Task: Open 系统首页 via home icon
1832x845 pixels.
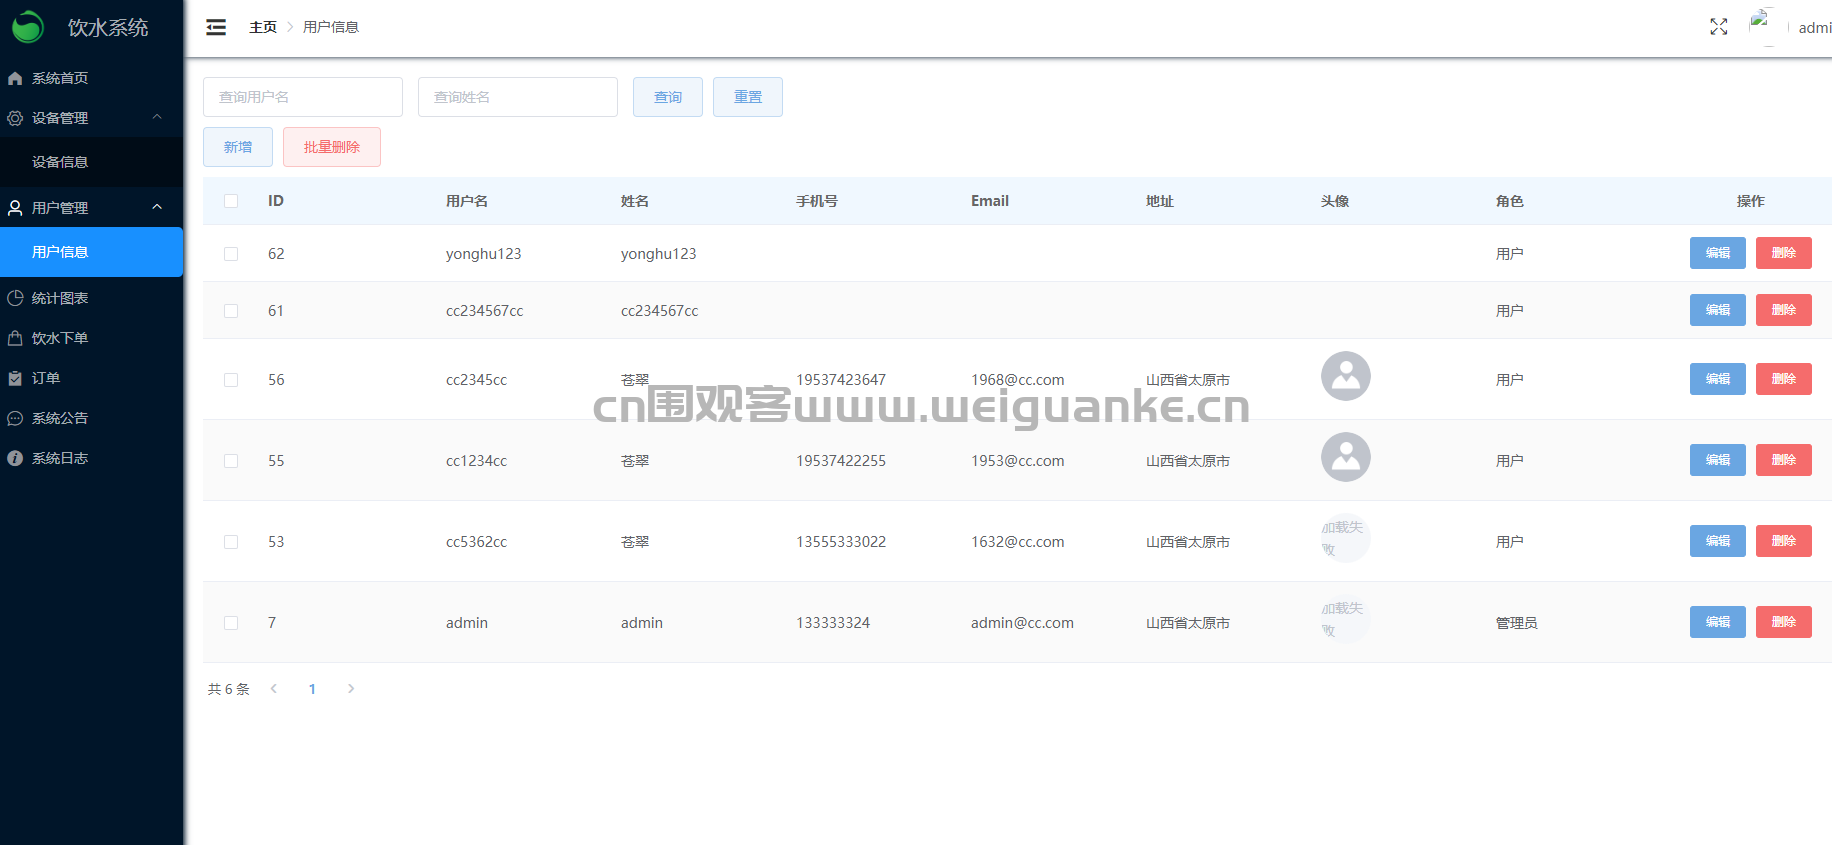Action: [15, 78]
